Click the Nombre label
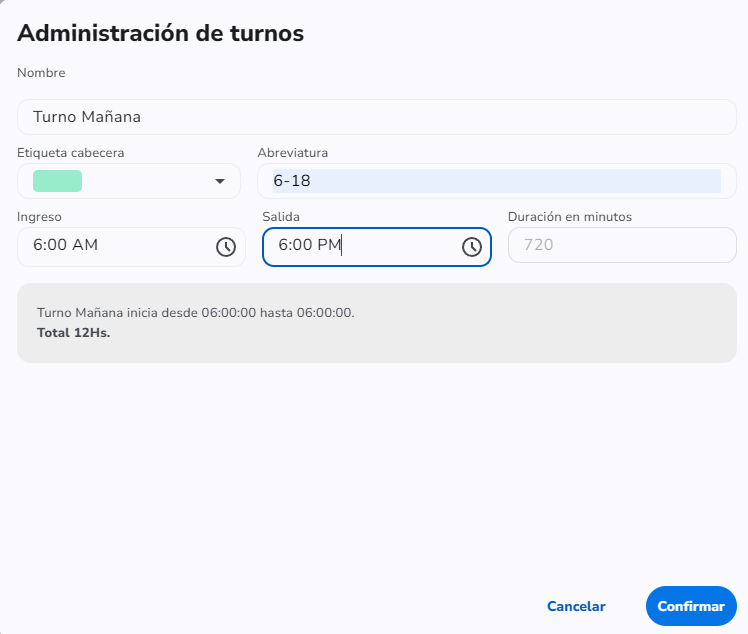Viewport: 748px width, 634px height. click(41, 73)
